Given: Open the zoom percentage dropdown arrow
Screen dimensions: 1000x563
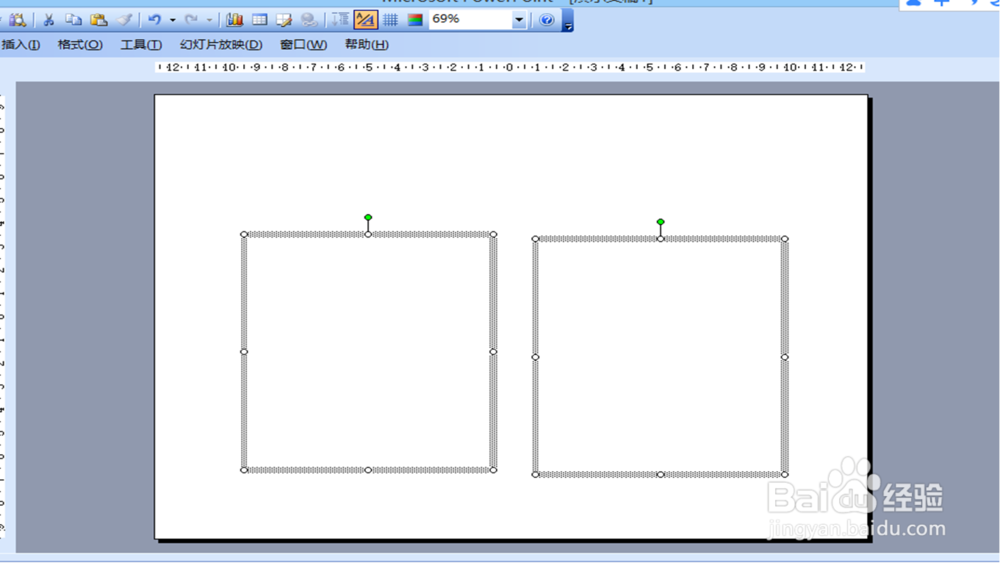Looking at the screenshot, I should (519, 20).
